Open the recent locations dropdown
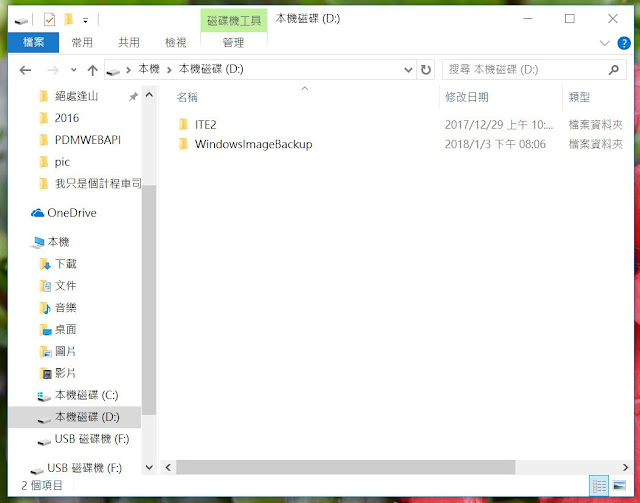640x503 pixels. pos(73,70)
